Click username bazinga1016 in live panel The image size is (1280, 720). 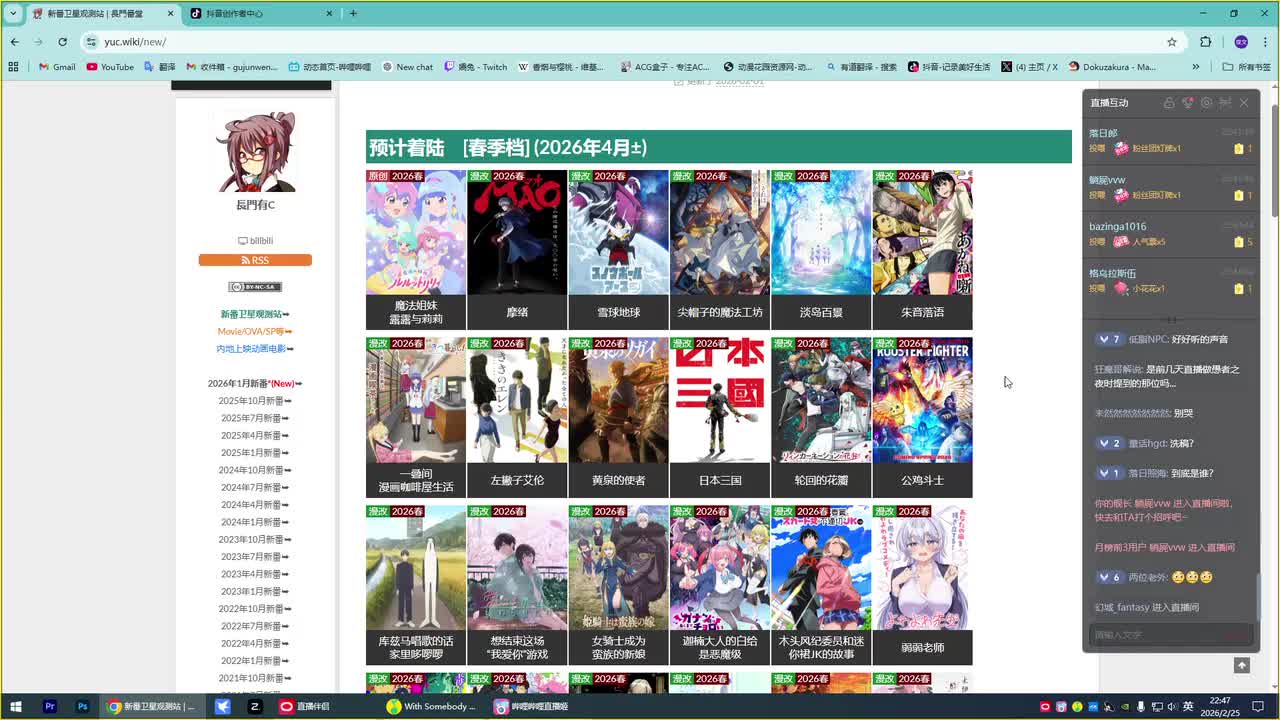pyautogui.click(x=1117, y=227)
